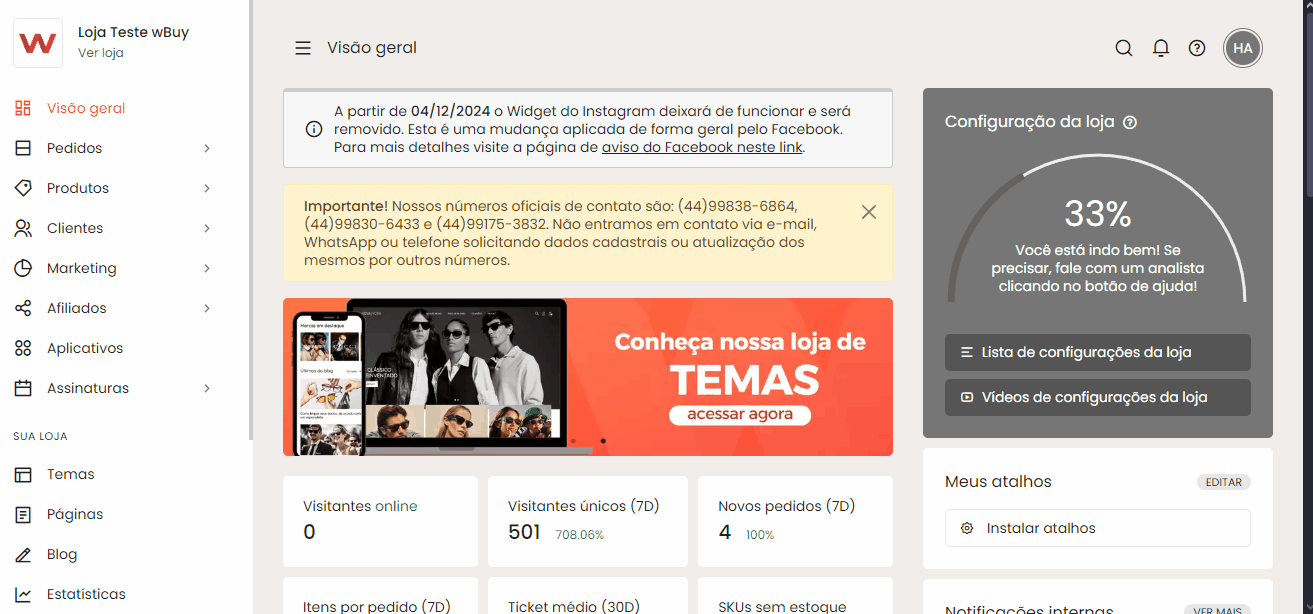Open the Estatísticas sidebar item
Screen dimensions: 1313x614
86,594
